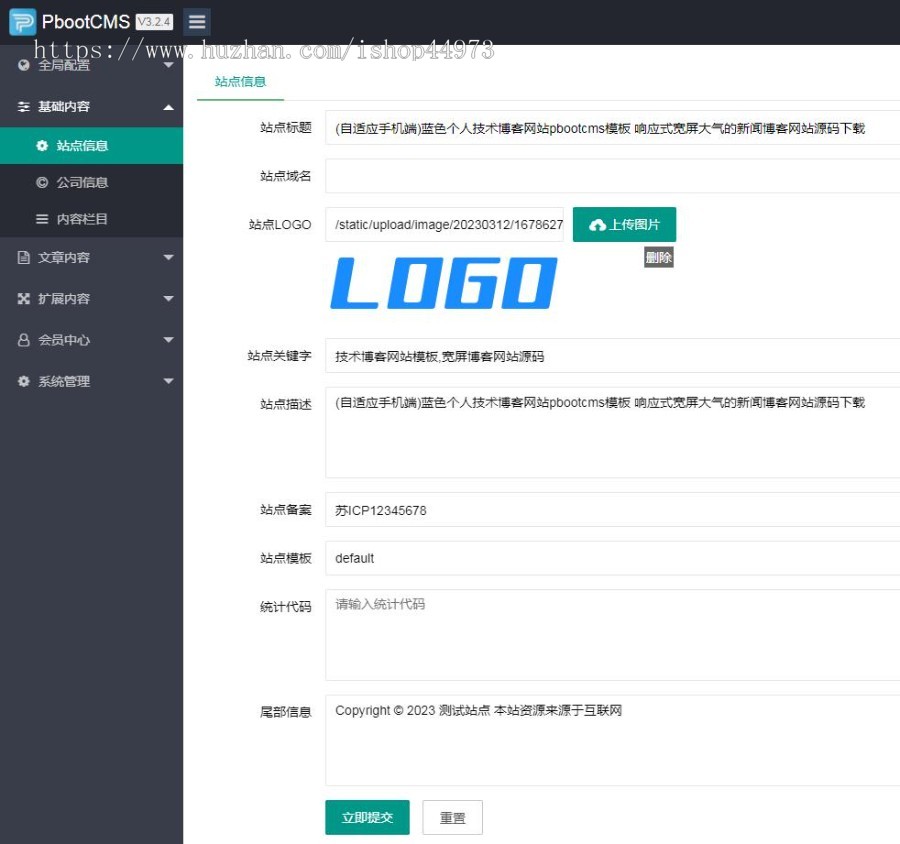Click the 重置 reset button
This screenshot has width=900, height=844.
tap(452, 817)
